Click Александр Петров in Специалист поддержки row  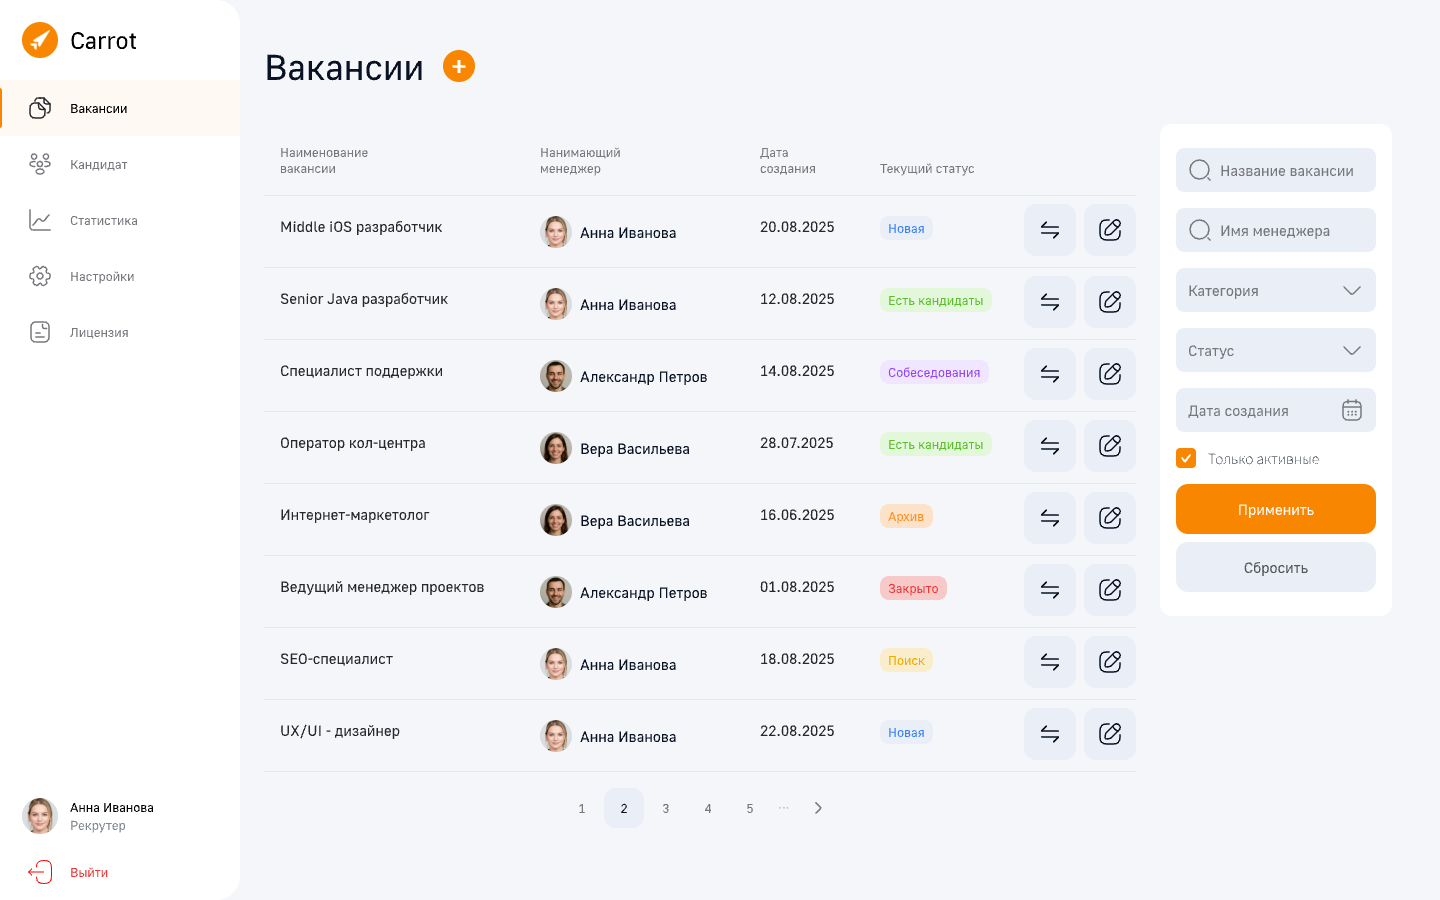point(643,377)
